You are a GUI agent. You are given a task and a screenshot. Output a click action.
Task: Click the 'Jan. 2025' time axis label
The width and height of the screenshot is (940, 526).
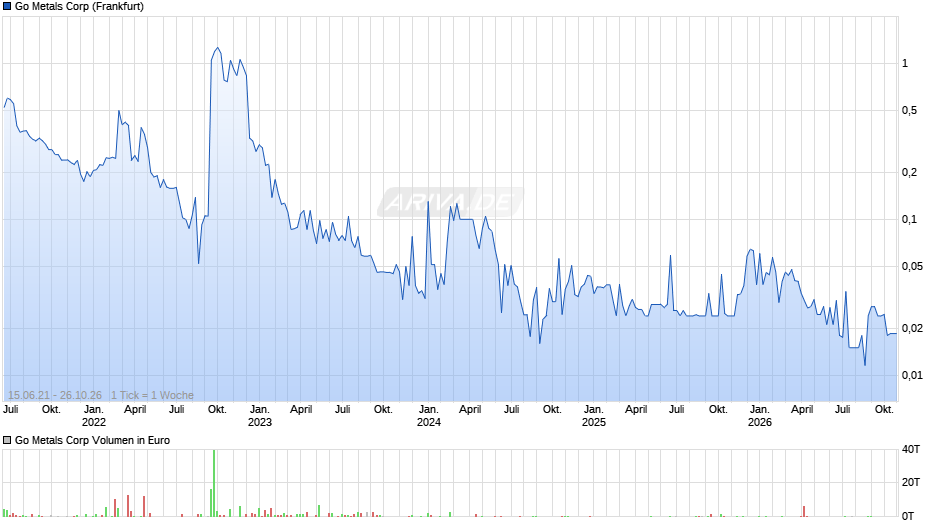coord(593,416)
